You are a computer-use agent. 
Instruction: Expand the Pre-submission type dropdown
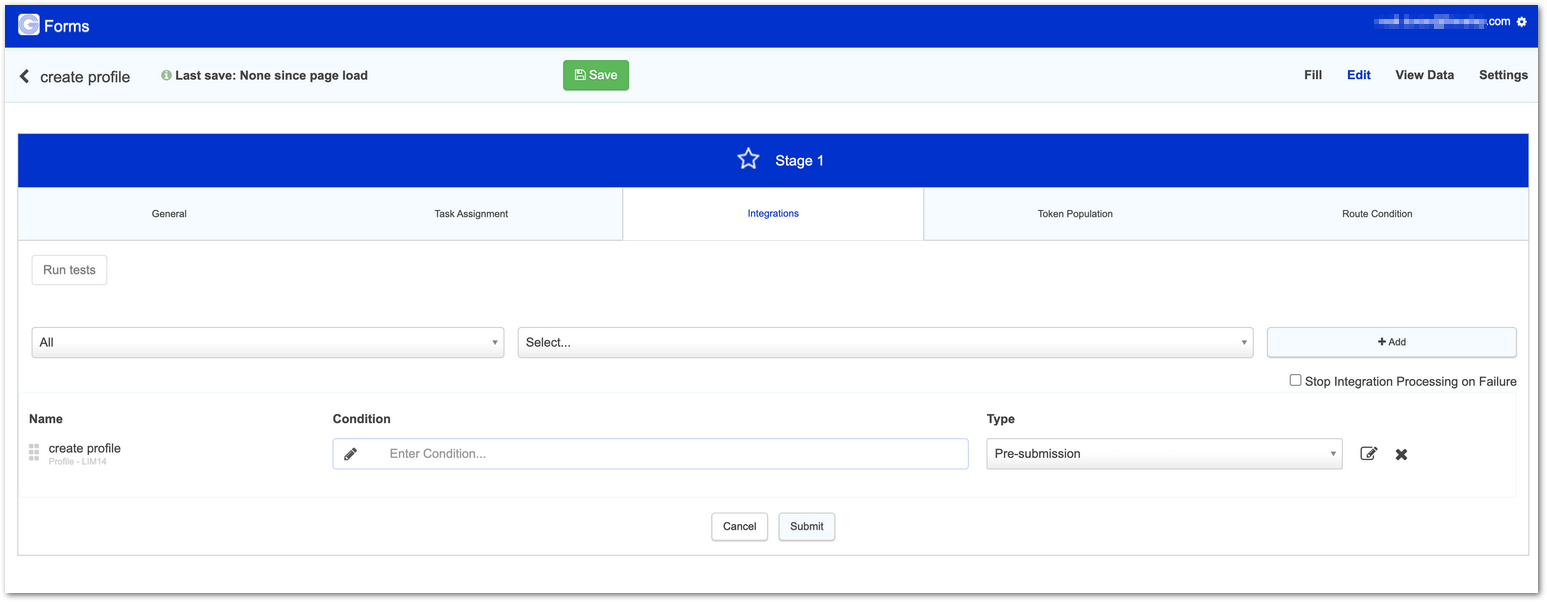[x=1164, y=454]
